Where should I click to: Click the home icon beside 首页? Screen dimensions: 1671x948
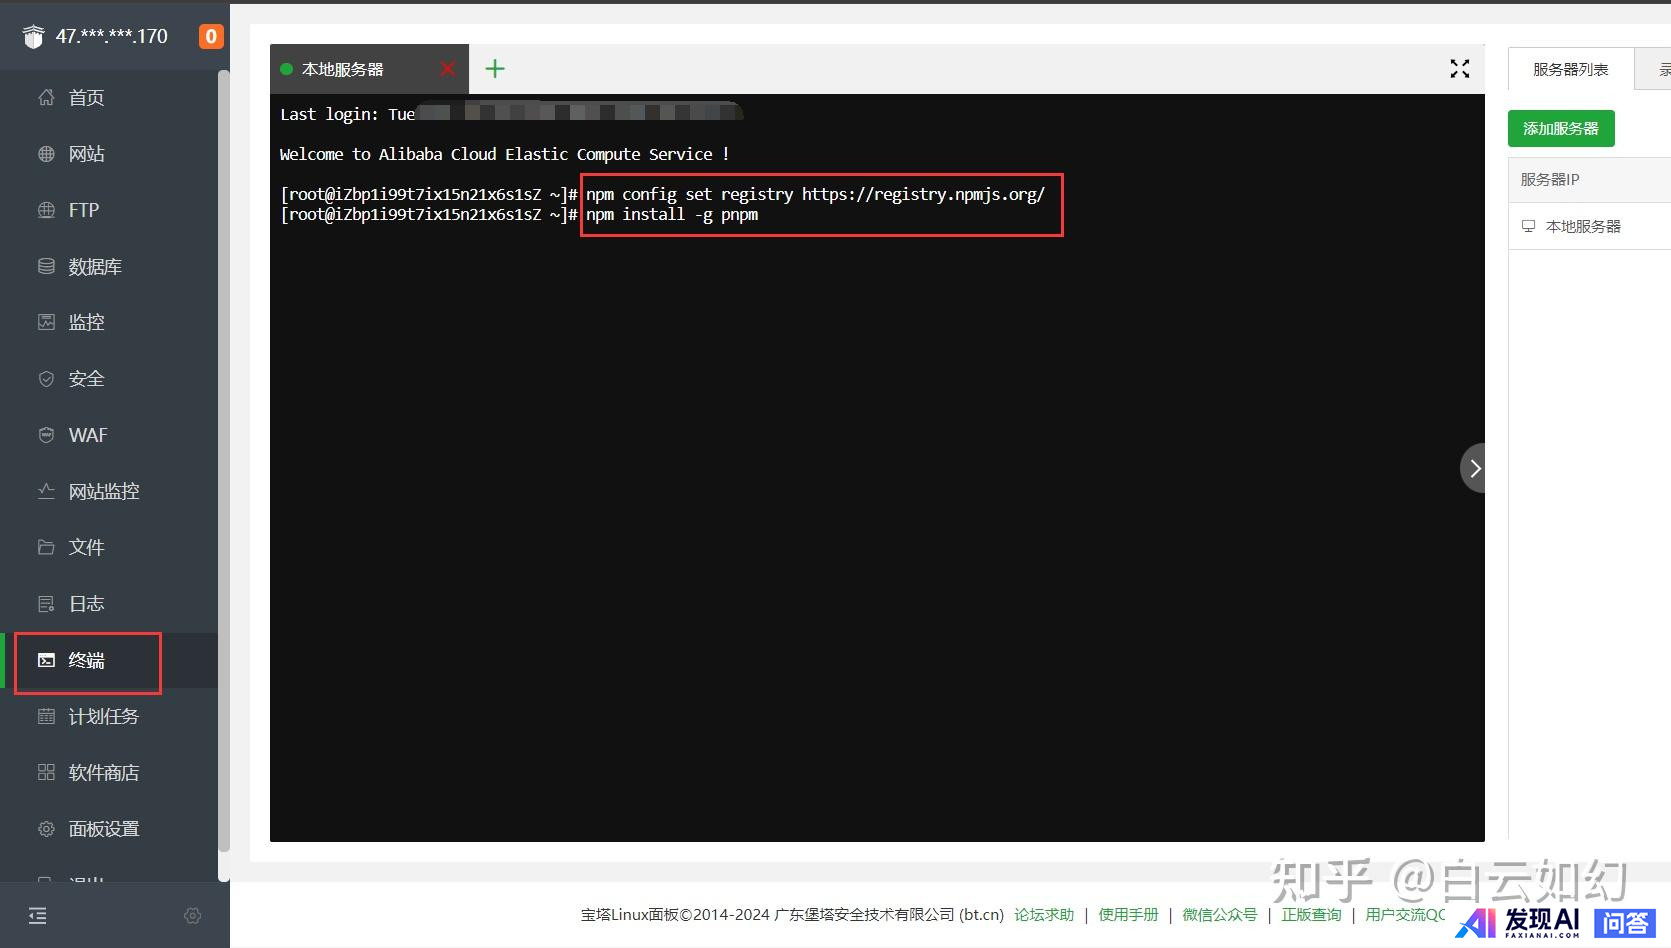point(46,98)
